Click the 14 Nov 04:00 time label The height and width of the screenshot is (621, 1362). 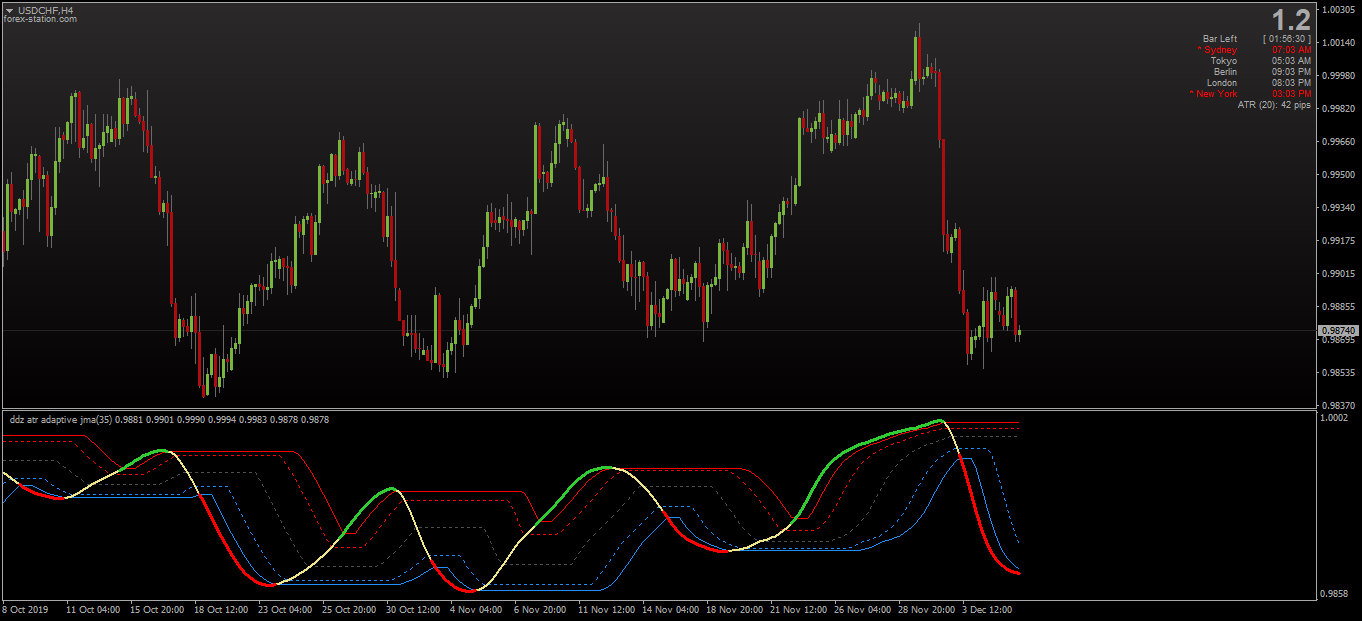[669, 609]
